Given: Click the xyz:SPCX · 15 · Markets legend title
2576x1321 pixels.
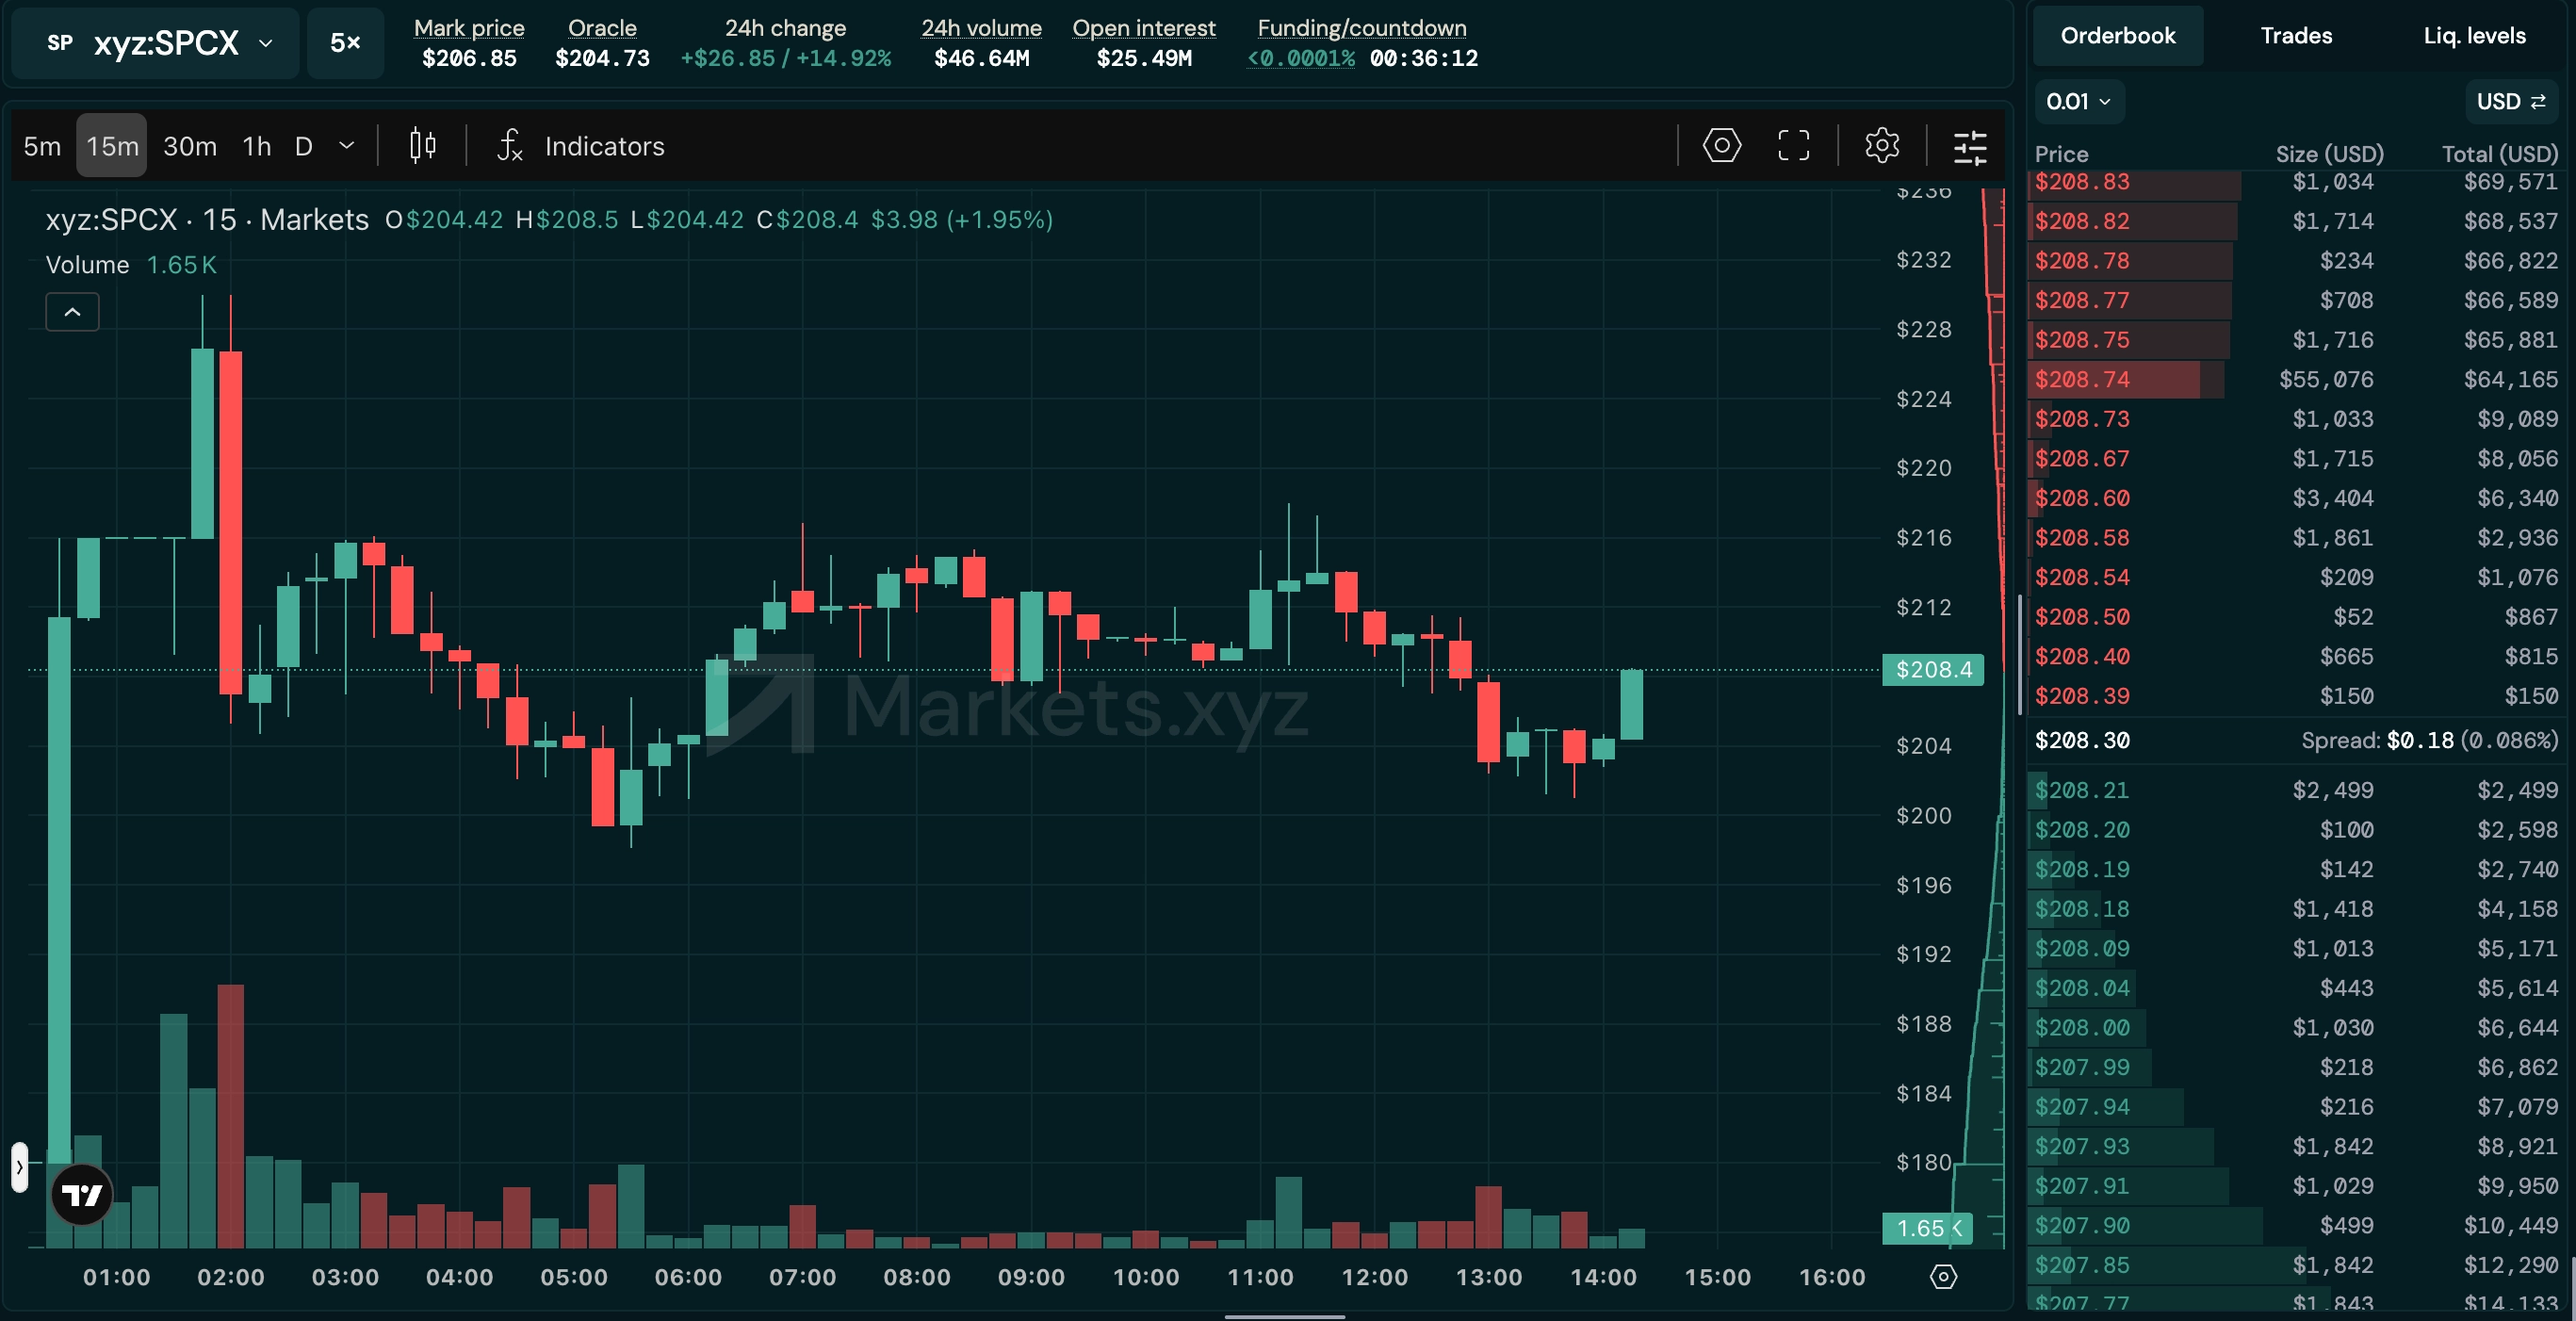Looking at the screenshot, I should click(207, 220).
